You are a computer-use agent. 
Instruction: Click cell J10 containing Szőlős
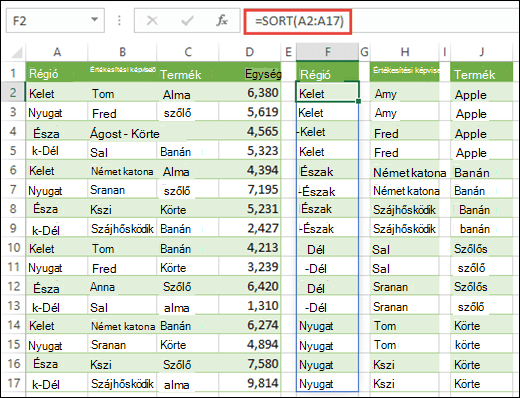pyautogui.click(x=481, y=247)
